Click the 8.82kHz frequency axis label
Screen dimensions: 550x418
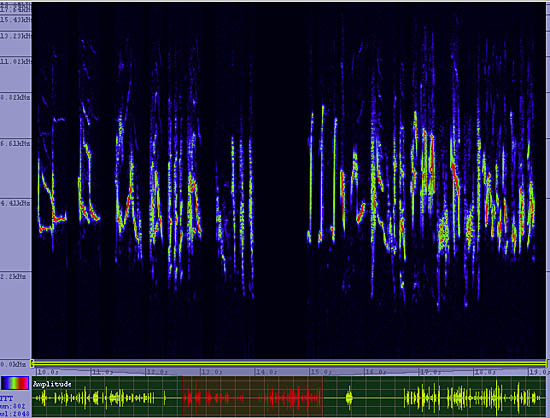click(15, 97)
